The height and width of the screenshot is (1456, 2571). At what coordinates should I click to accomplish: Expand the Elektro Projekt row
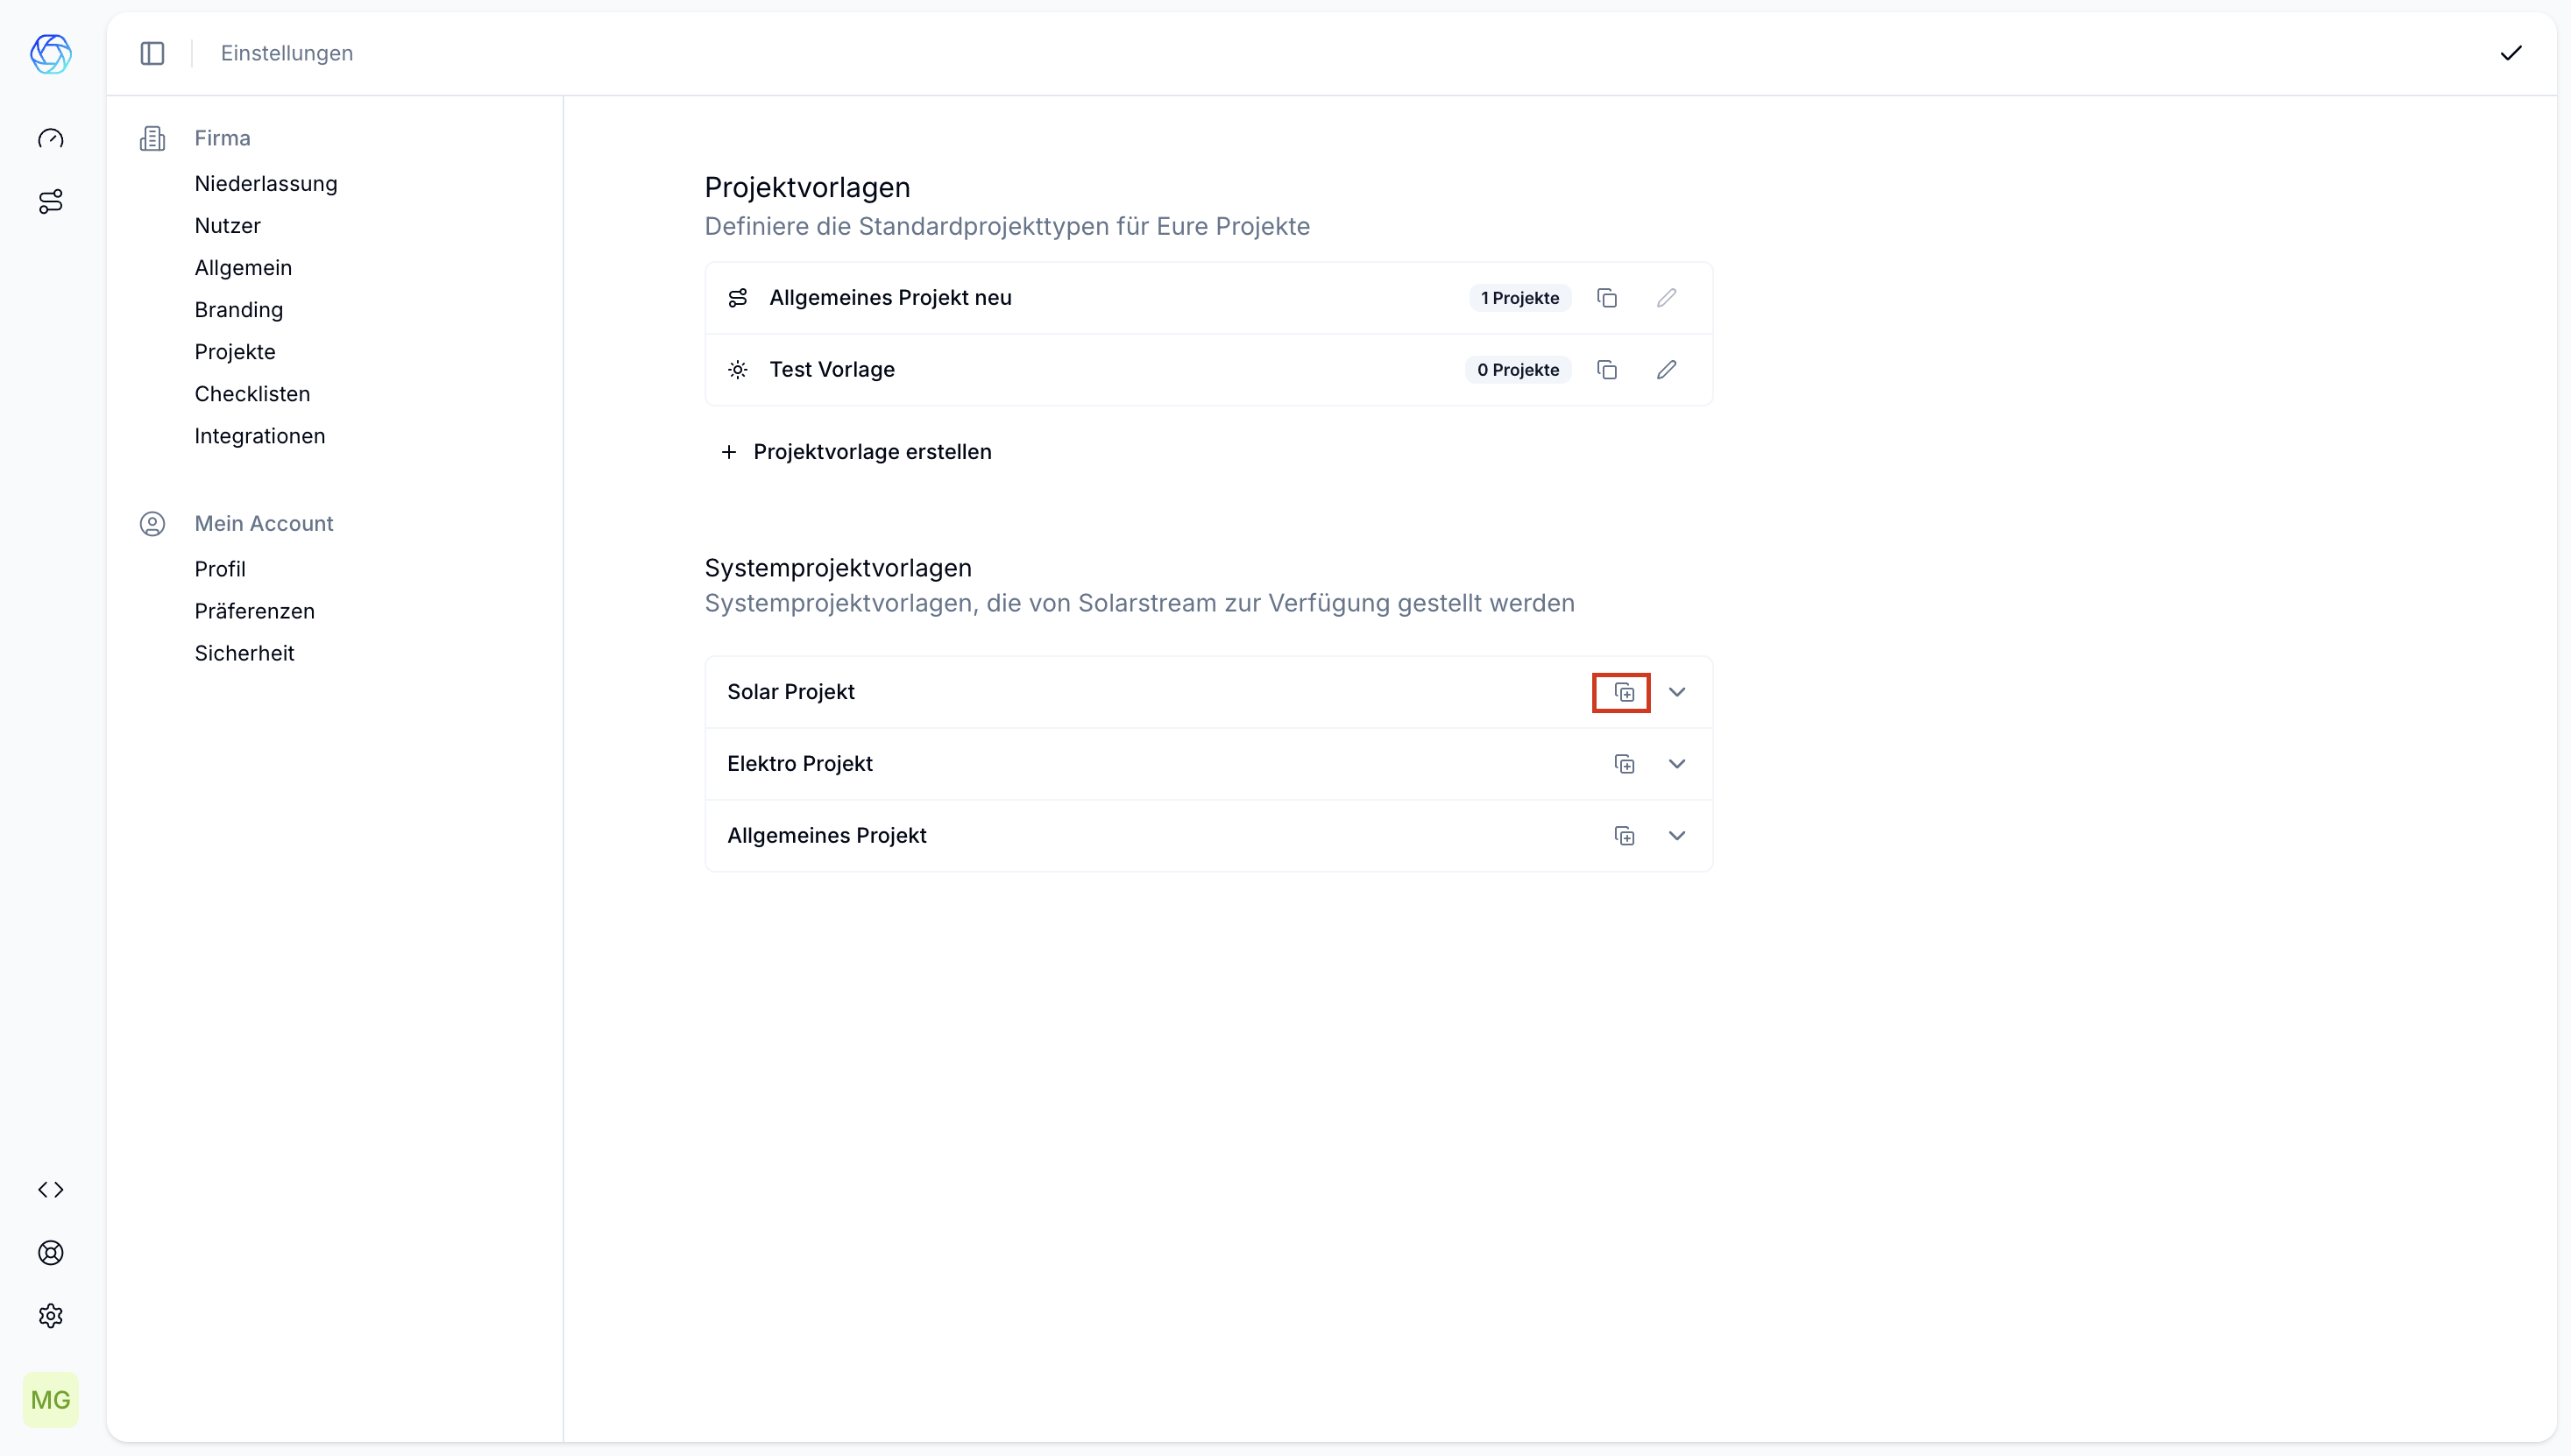[x=1677, y=764]
